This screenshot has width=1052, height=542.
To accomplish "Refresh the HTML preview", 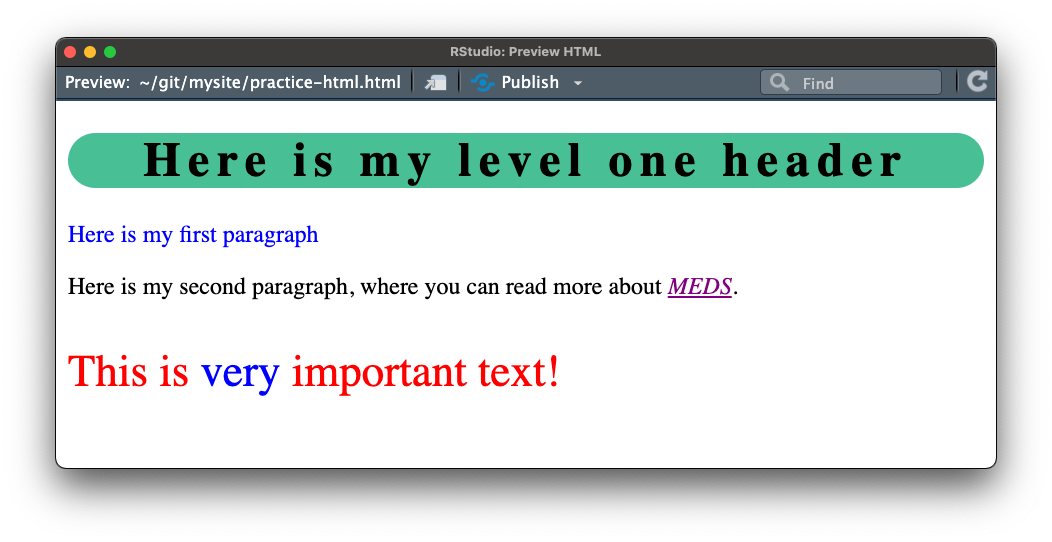I will click(977, 82).
